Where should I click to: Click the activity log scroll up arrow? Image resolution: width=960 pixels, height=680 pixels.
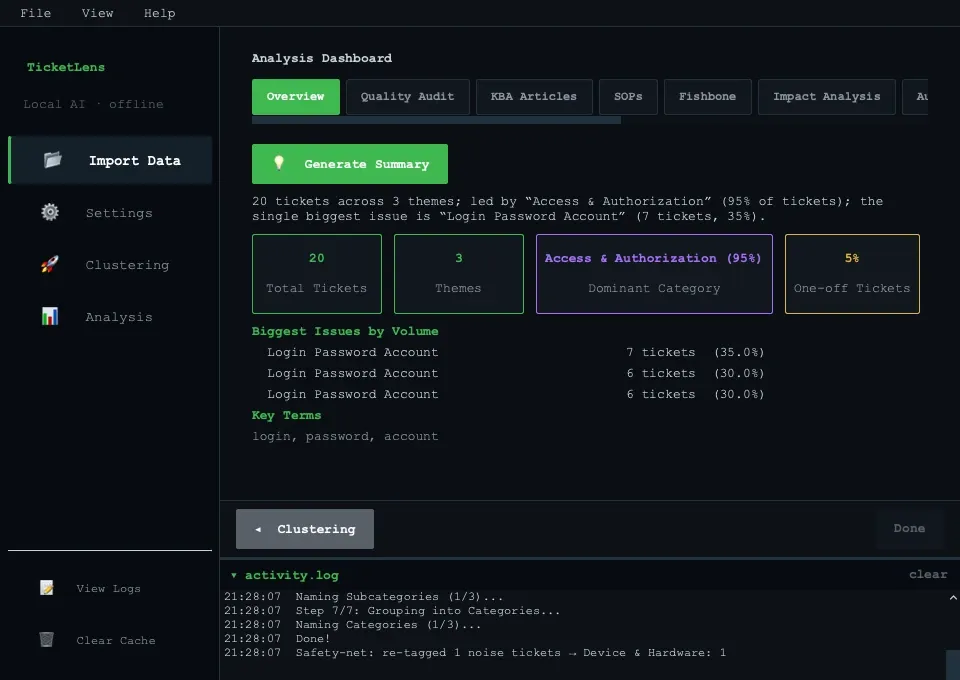pyautogui.click(x=953, y=597)
